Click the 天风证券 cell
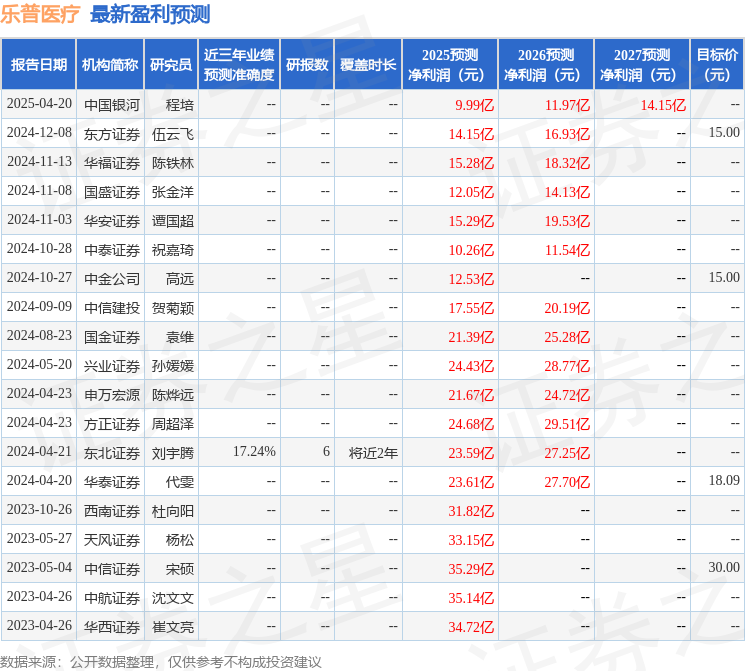Image resolution: width=745 pixels, height=671 pixels. [x=112, y=540]
